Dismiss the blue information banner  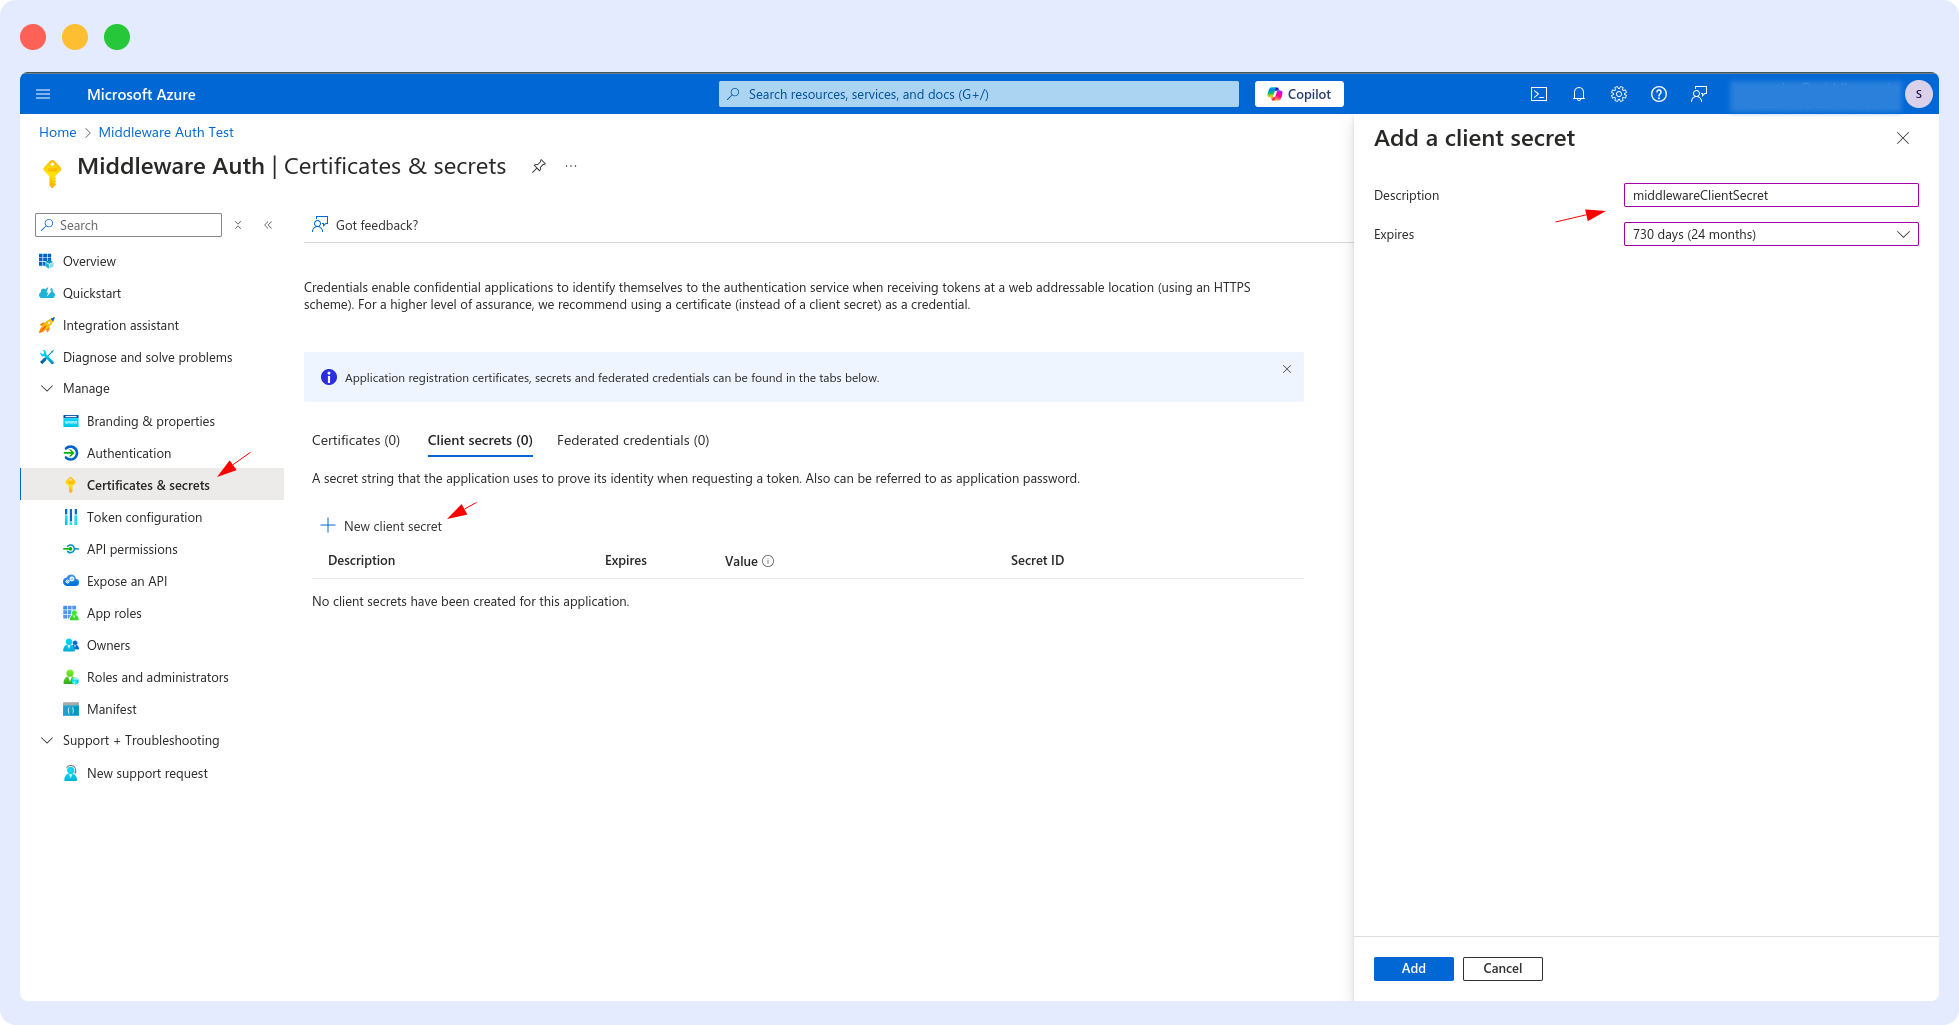1287,369
